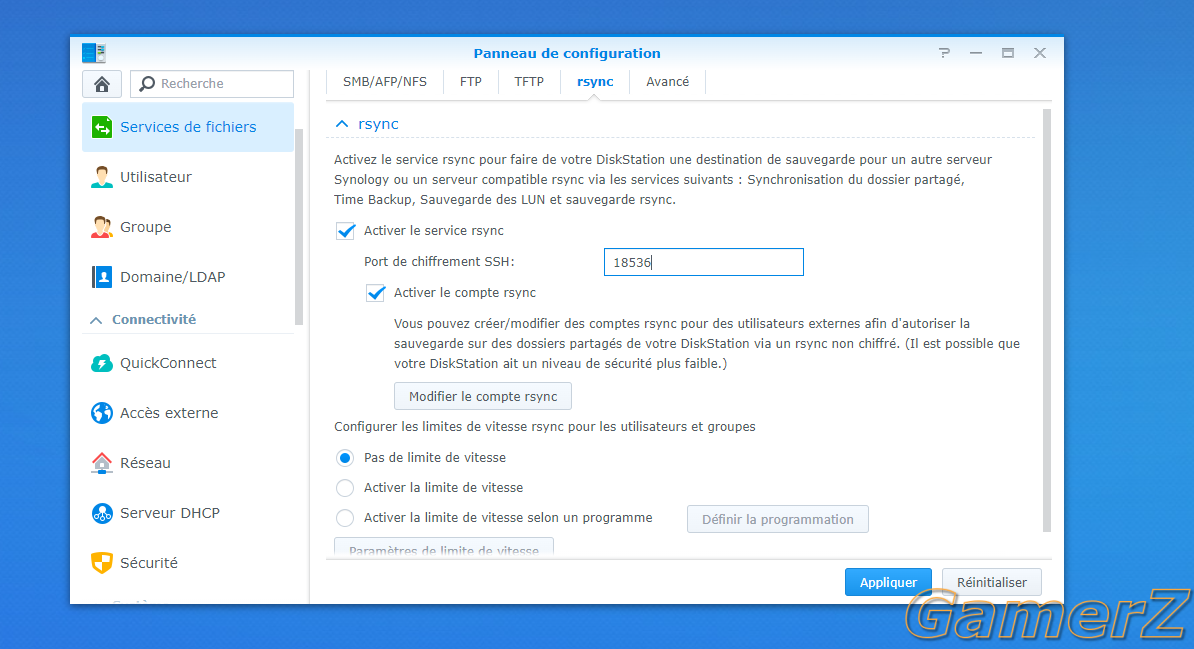The image size is (1194, 649).
Task: Click the Utilisateur user icon
Action: click(101, 177)
